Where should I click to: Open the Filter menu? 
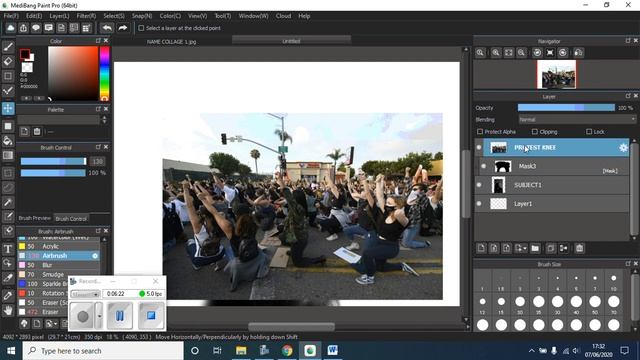(x=86, y=16)
